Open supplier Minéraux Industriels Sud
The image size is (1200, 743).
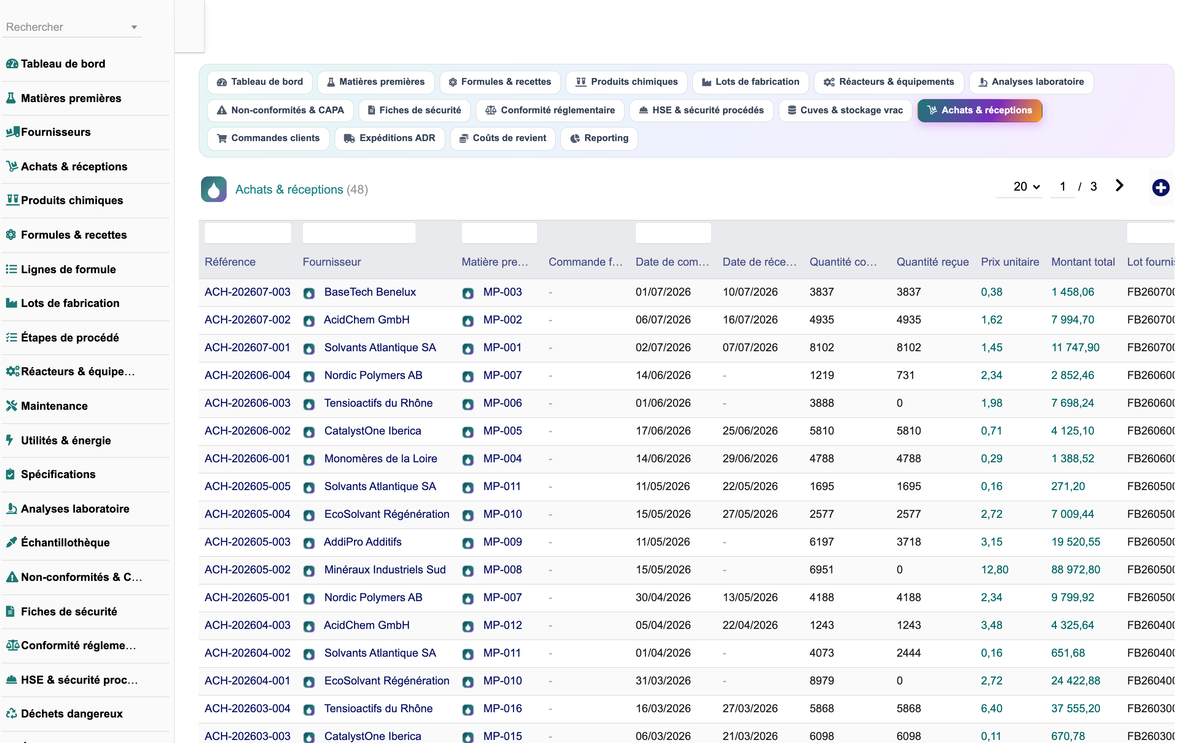[385, 570]
